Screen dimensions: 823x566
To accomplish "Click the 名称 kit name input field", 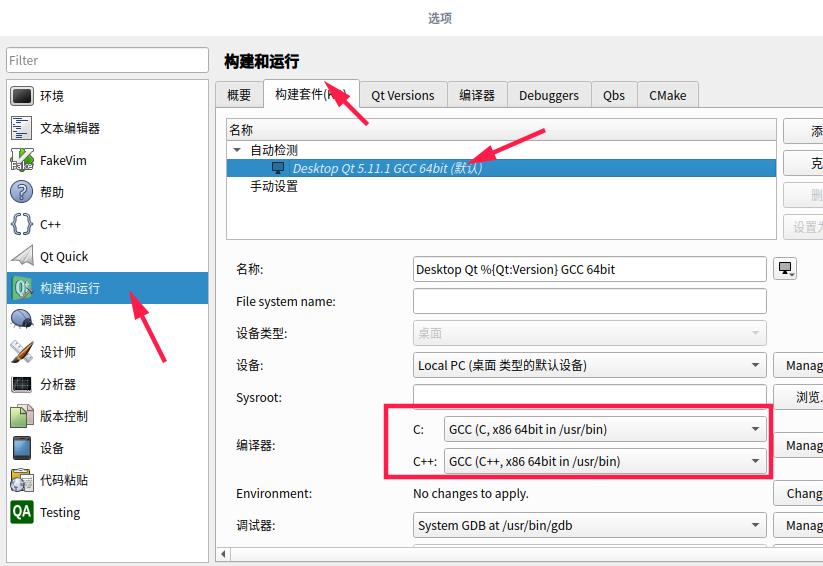I will coord(589,269).
